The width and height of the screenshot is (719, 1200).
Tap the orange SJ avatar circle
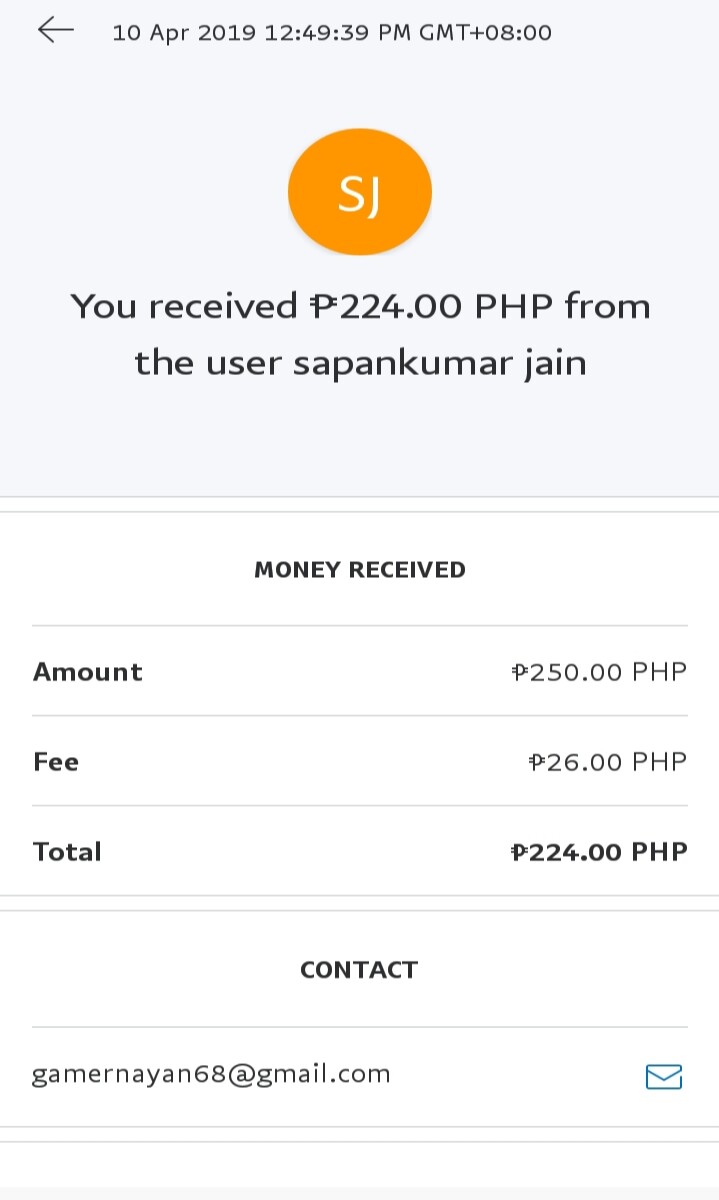360,192
